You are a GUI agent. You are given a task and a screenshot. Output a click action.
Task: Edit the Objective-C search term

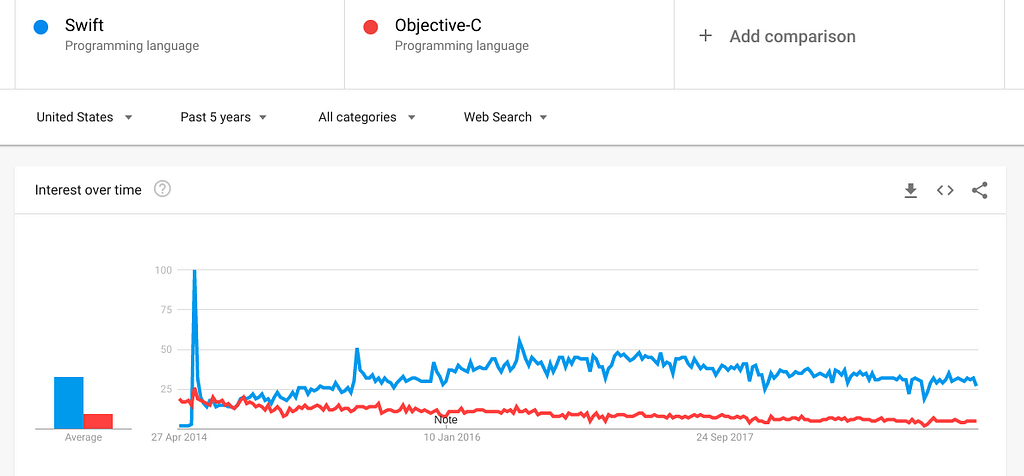[509, 36]
